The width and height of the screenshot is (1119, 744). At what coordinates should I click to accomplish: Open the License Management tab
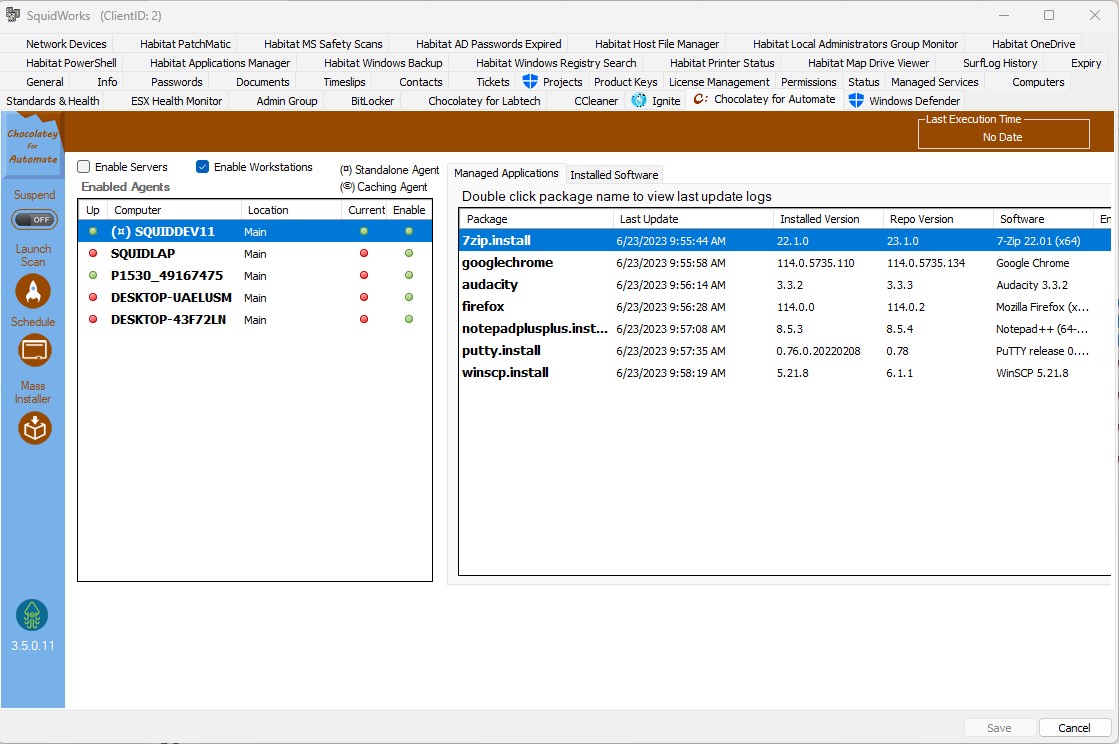719,82
